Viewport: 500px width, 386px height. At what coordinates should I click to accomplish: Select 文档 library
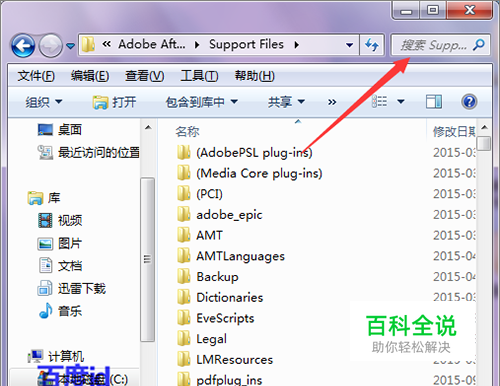70,266
